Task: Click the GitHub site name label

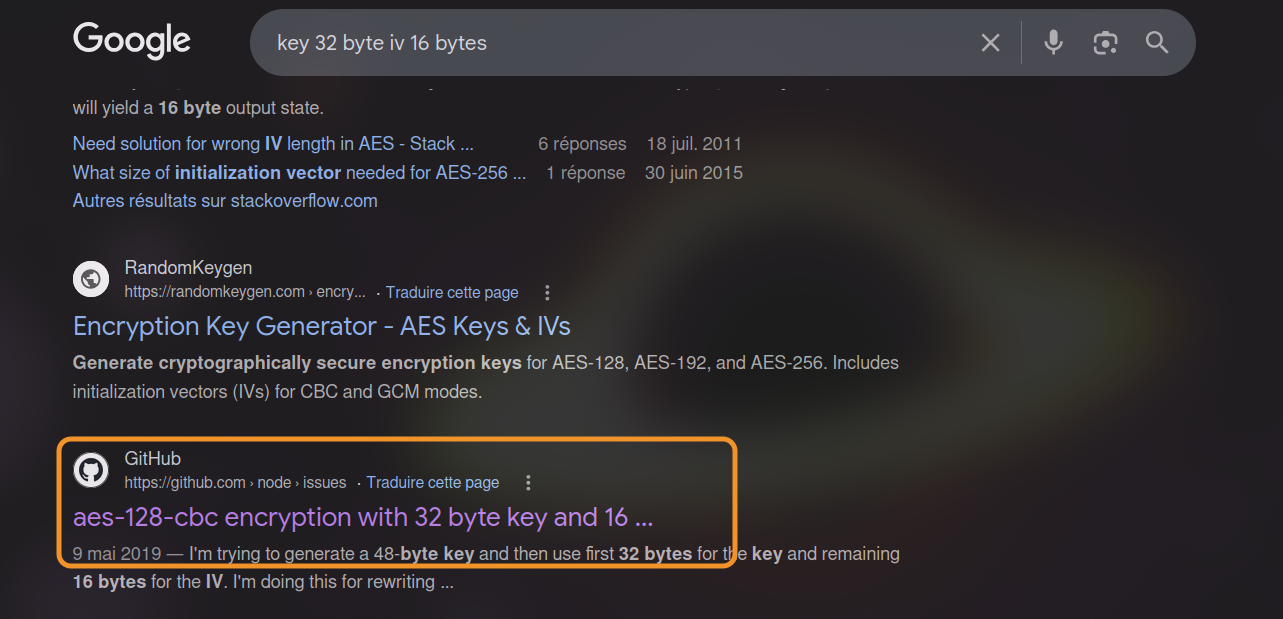Action: (x=152, y=459)
